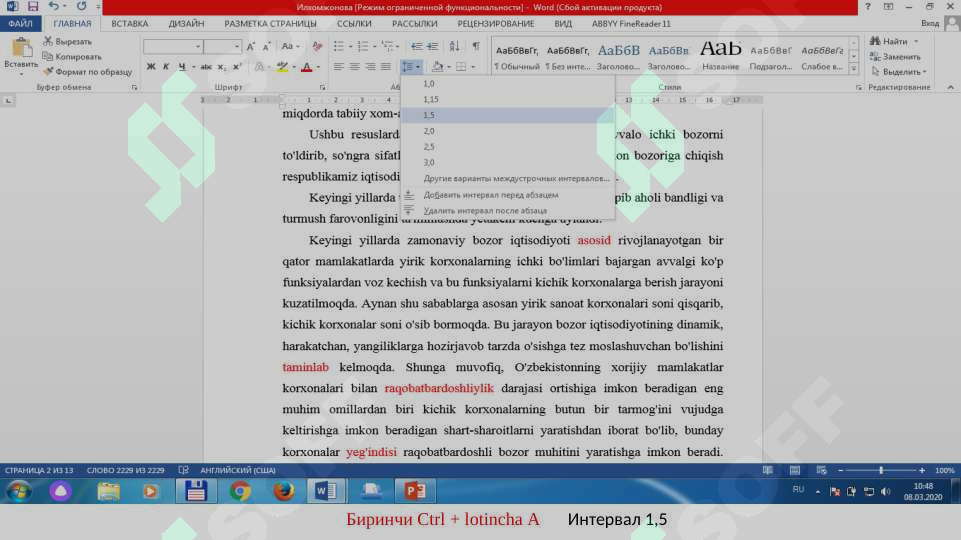Switch to print layout view in status bar
Viewport: 961px width, 540px height.
click(794, 470)
